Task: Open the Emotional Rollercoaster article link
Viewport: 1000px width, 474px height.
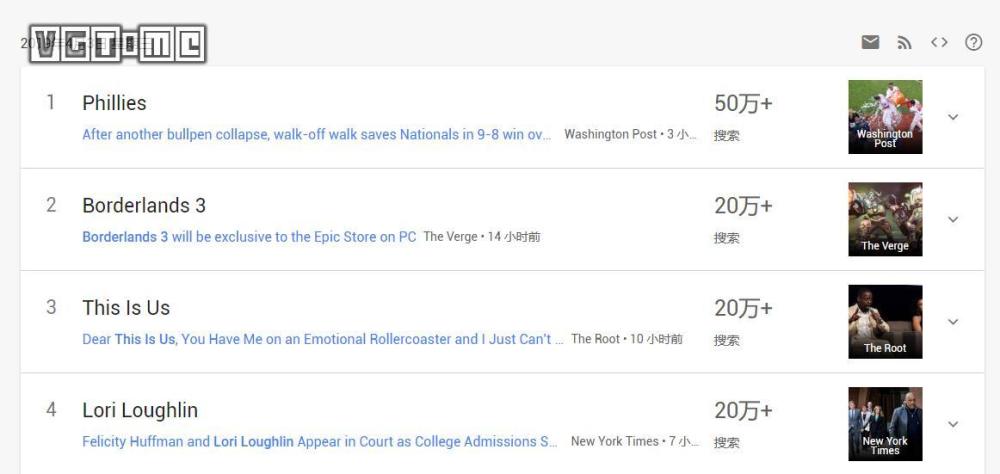Action: (x=322, y=339)
